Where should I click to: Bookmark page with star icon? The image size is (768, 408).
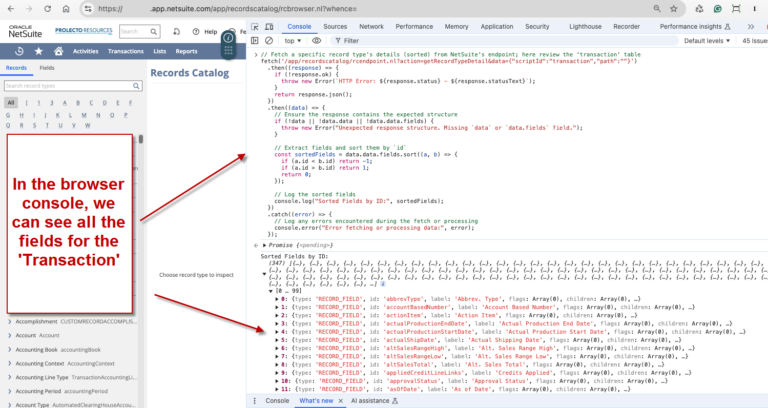point(674,9)
